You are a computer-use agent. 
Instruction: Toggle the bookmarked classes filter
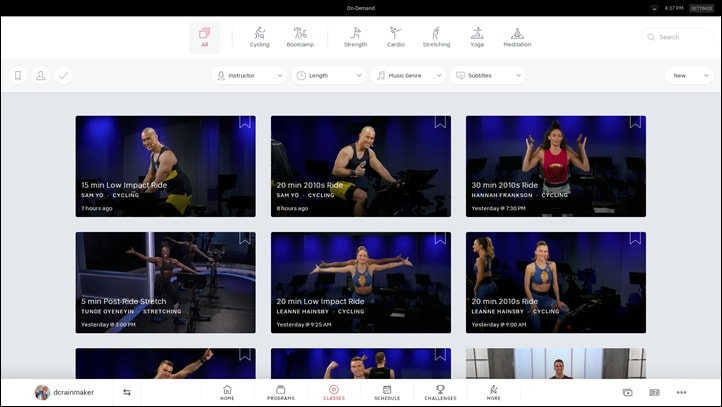tap(18, 76)
